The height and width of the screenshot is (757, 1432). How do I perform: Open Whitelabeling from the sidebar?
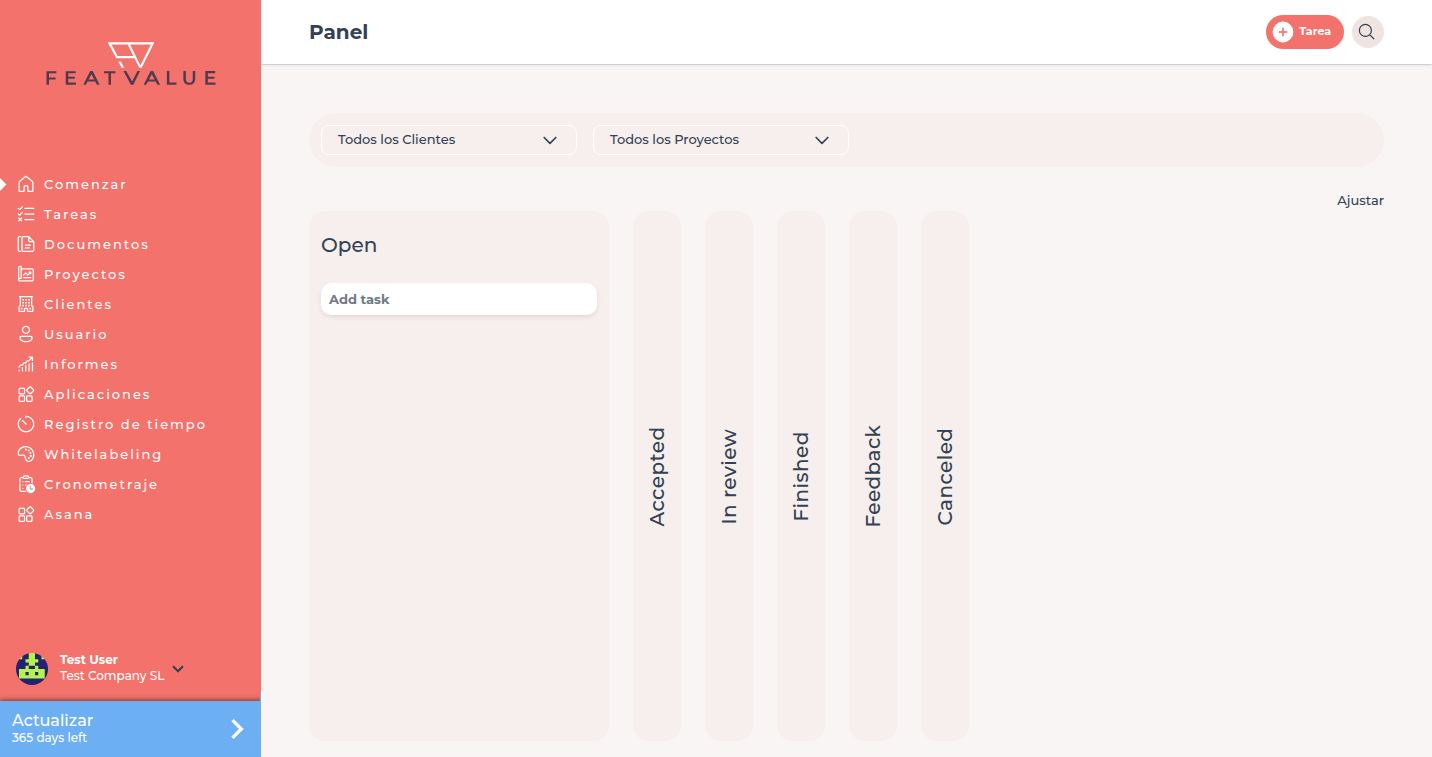[x=103, y=454]
